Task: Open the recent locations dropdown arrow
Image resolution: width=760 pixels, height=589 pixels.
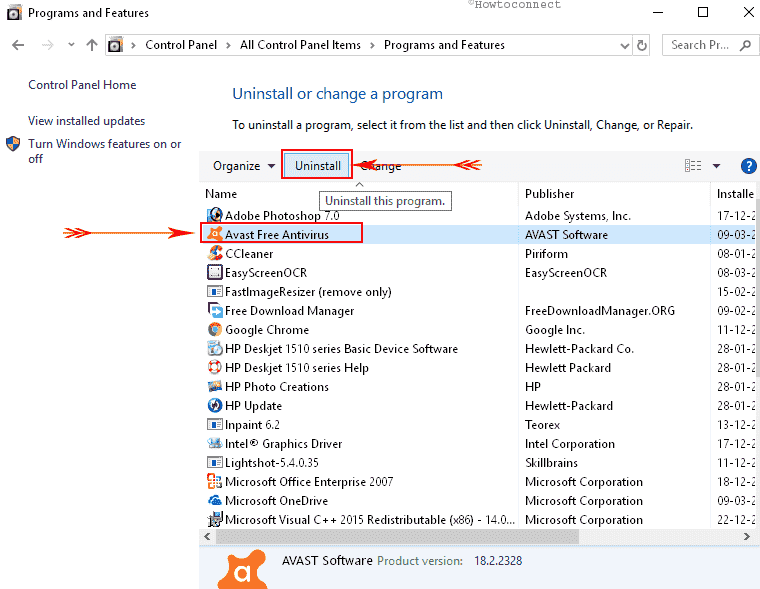Action: pyautogui.click(x=71, y=45)
